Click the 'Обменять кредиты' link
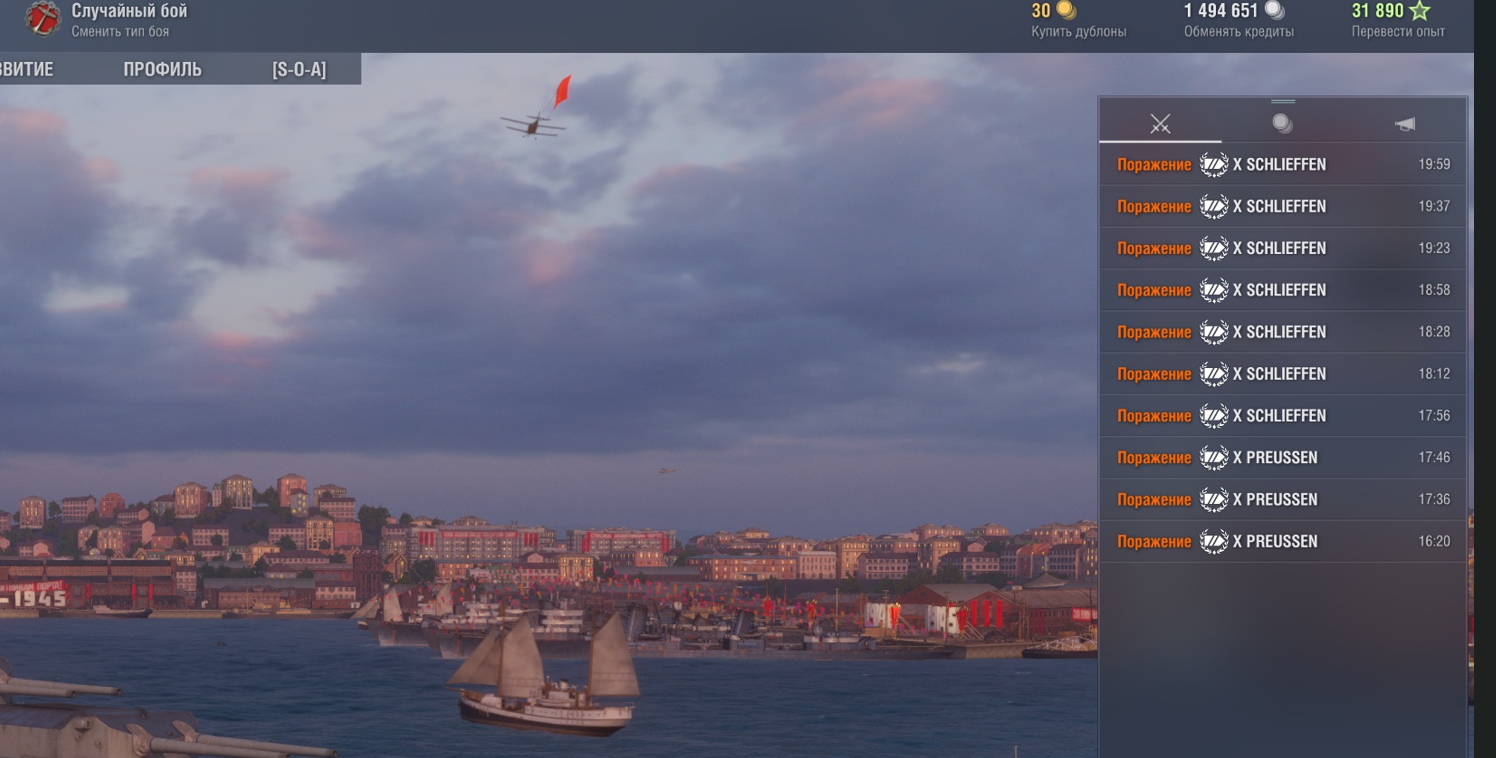 [x=1238, y=32]
